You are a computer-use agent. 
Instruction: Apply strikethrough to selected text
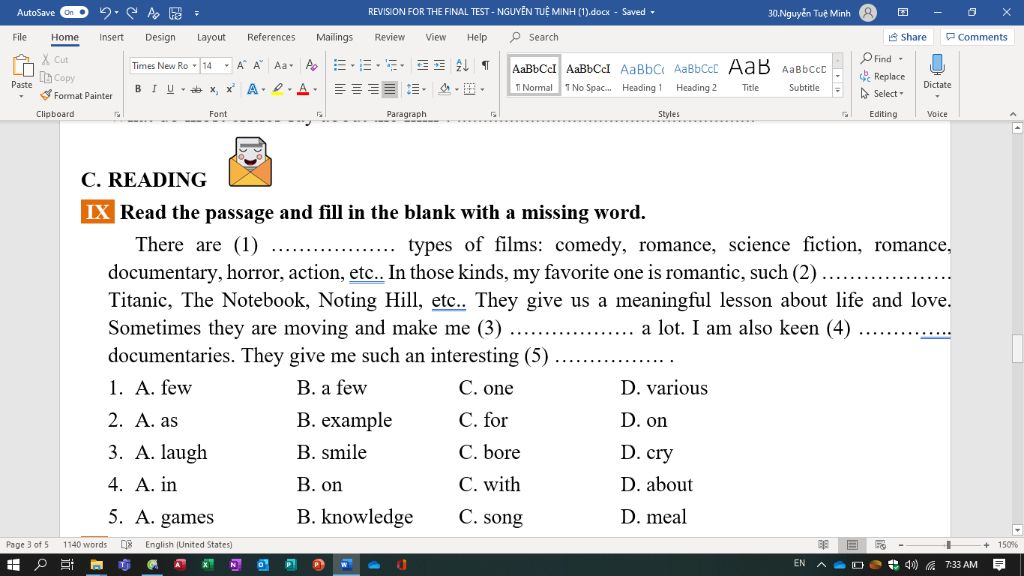196,89
